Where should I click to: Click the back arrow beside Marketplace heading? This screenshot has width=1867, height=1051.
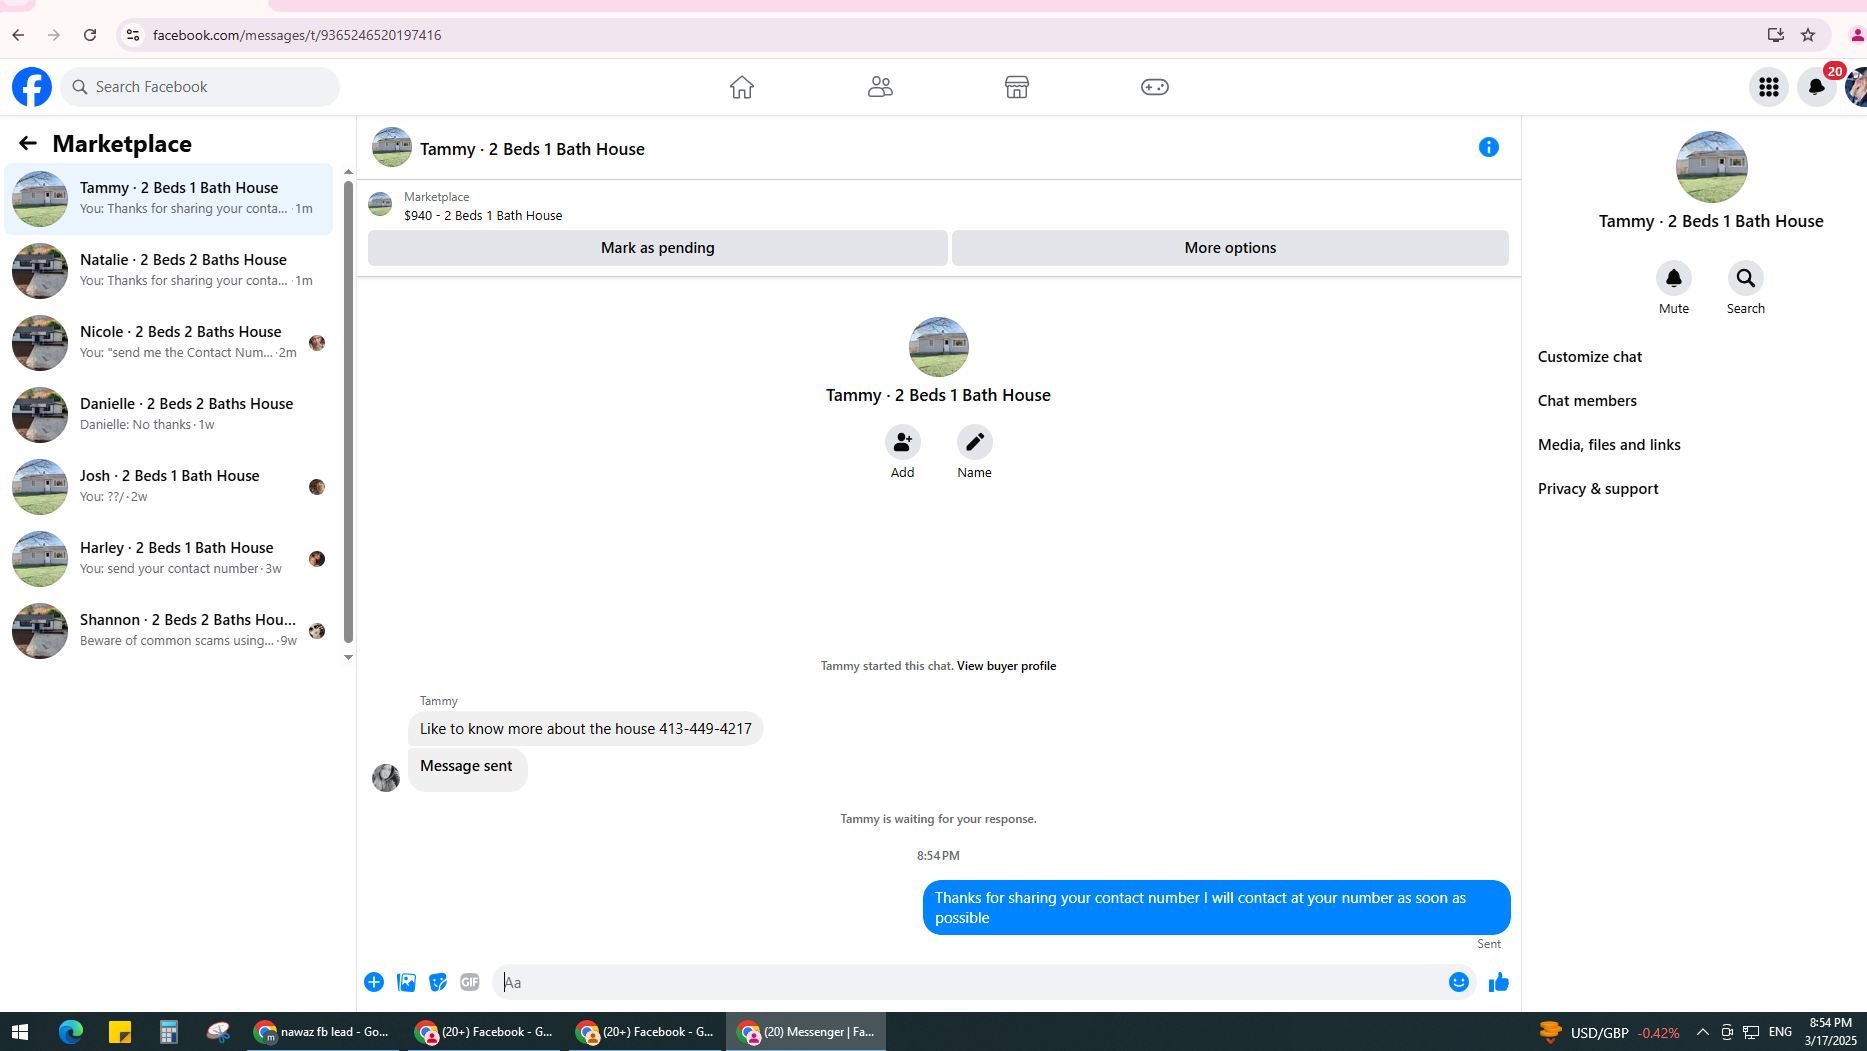click(x=28, y=143)
